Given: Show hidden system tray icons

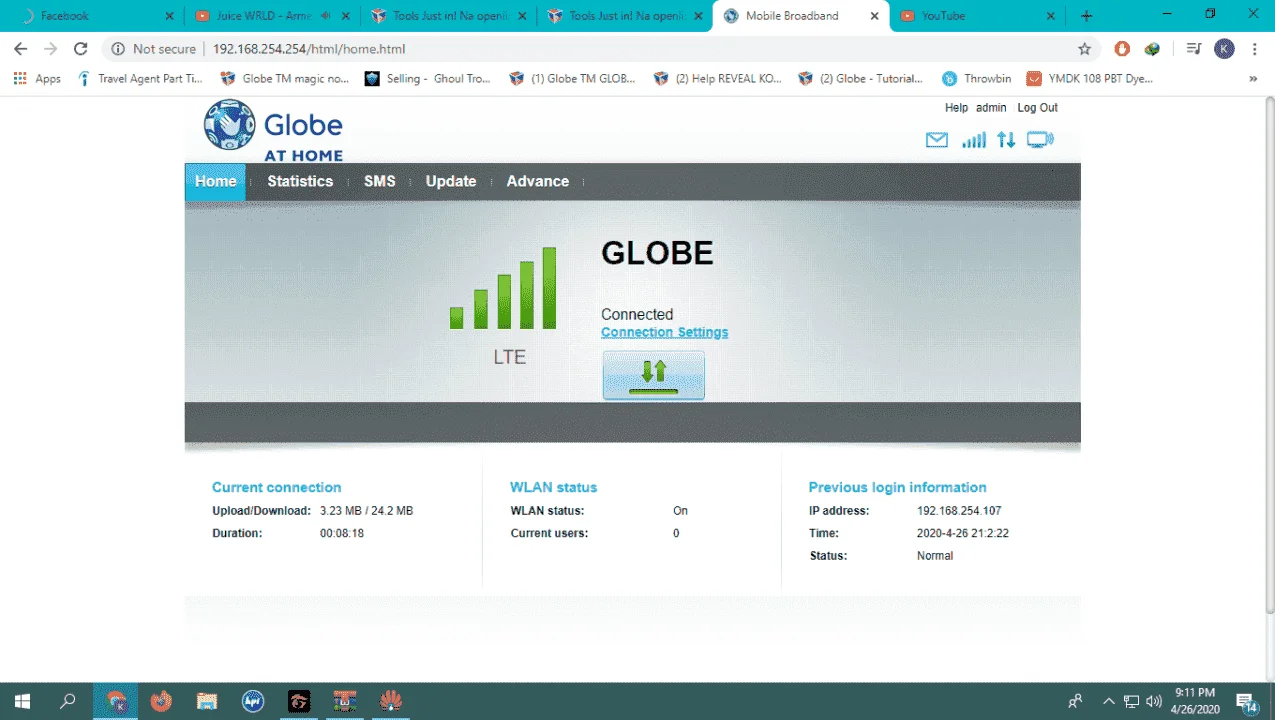Looking at the screenshot, I should pos(1108,702).
